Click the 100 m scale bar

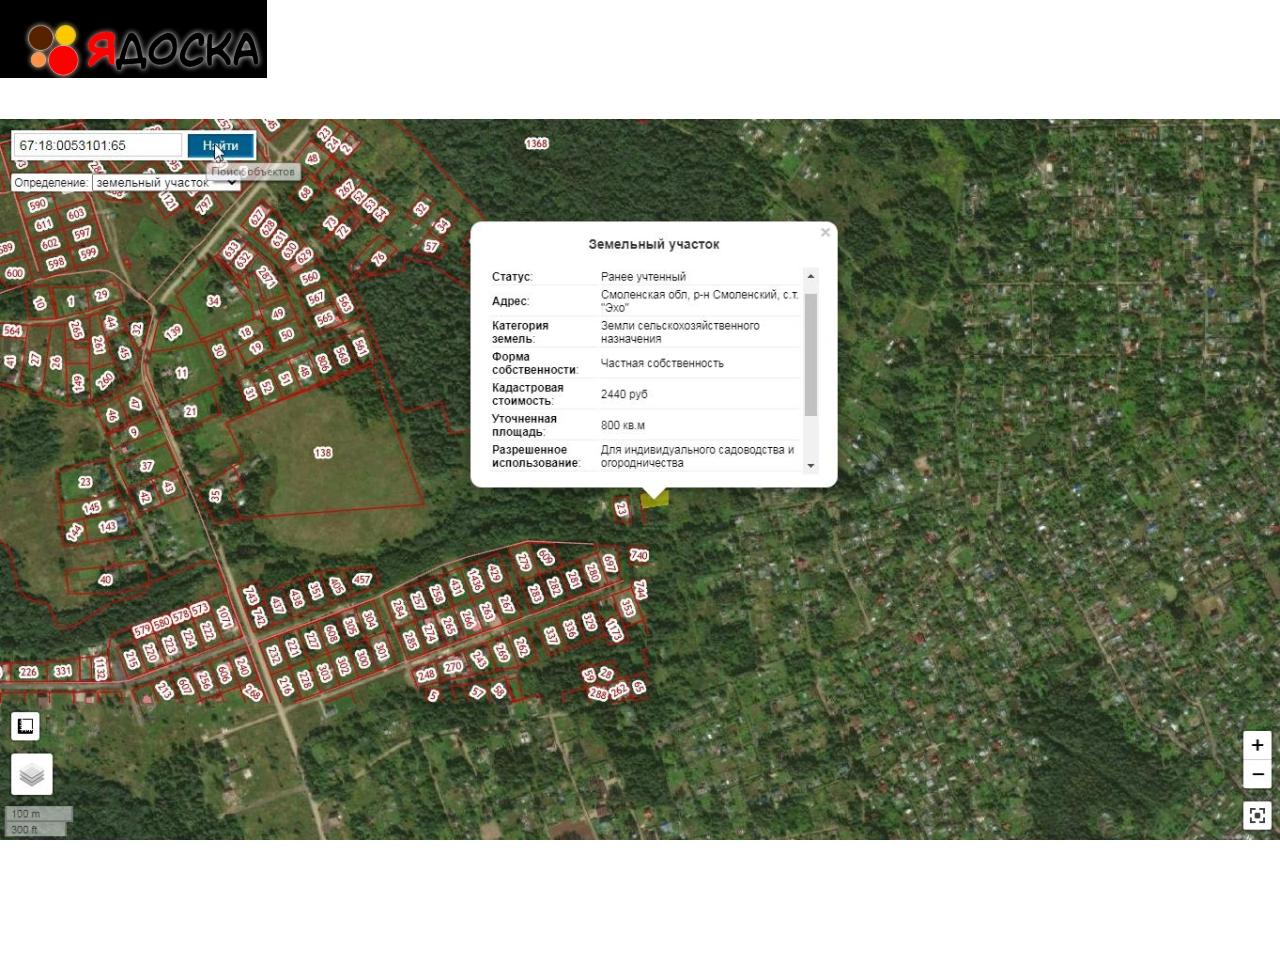coord(38,814)
